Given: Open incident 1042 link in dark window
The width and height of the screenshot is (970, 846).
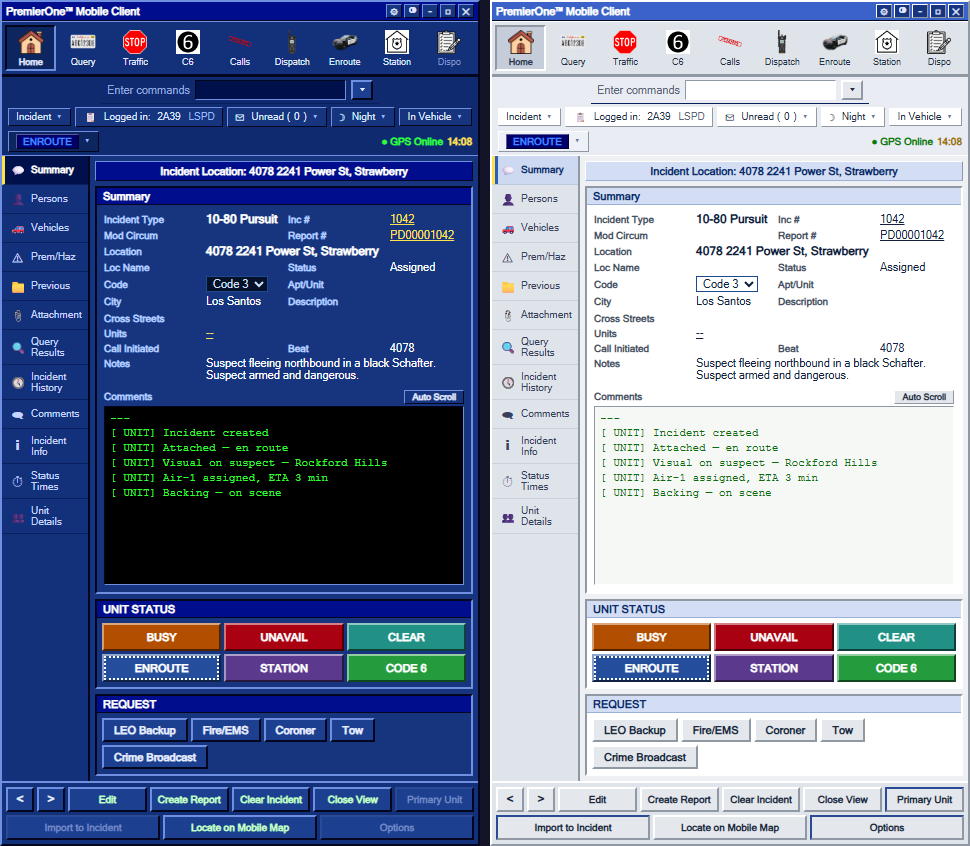Looking at the screenshot, I should click(x=402, y=219).
